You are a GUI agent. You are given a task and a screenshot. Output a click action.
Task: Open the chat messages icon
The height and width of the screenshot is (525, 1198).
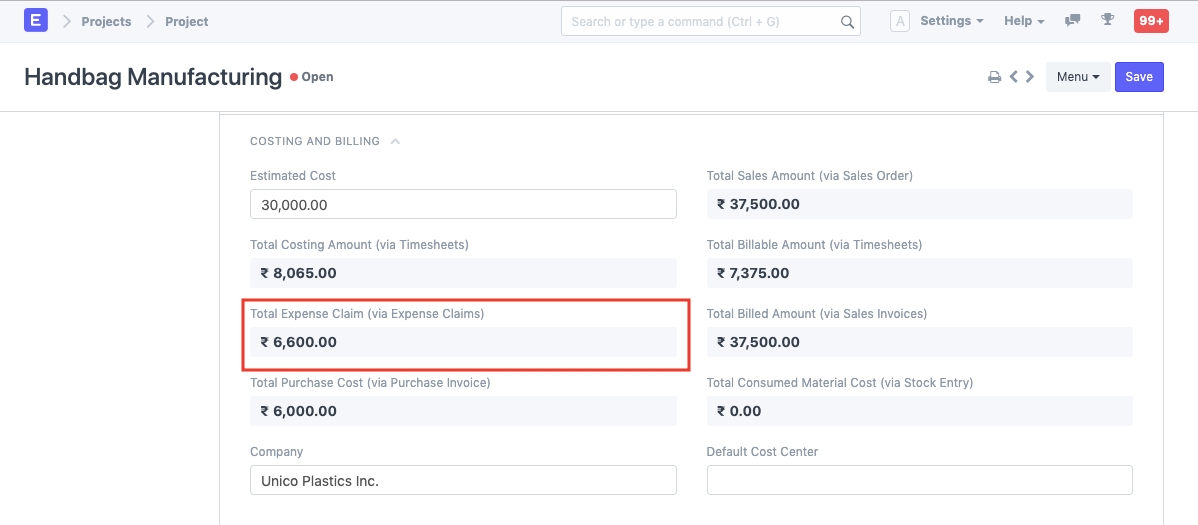tap(1073, 21)
